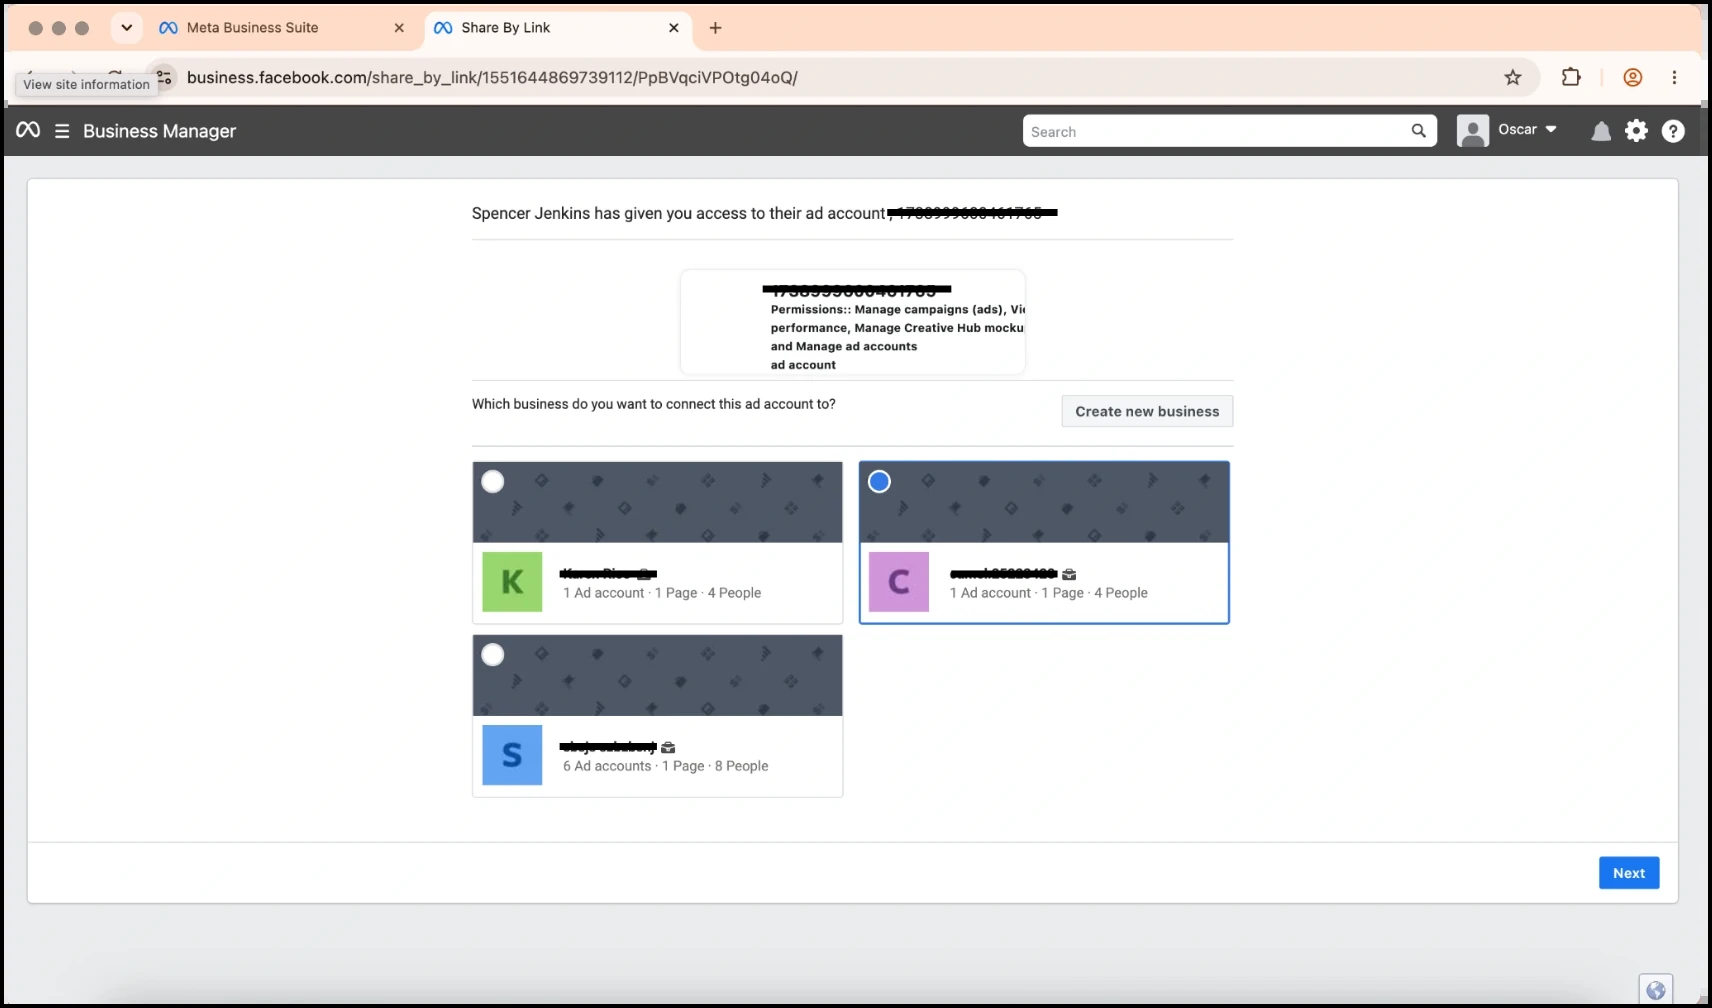Open the tab search dropdown arrow
Screen dimensions: 1712x1008
(x=127, y=28)
